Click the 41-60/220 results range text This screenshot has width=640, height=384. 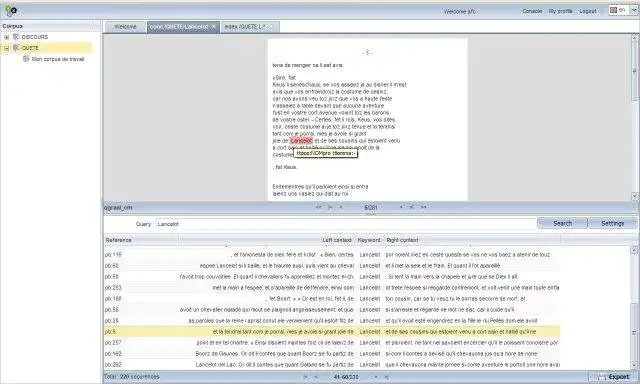coord(346,377)
